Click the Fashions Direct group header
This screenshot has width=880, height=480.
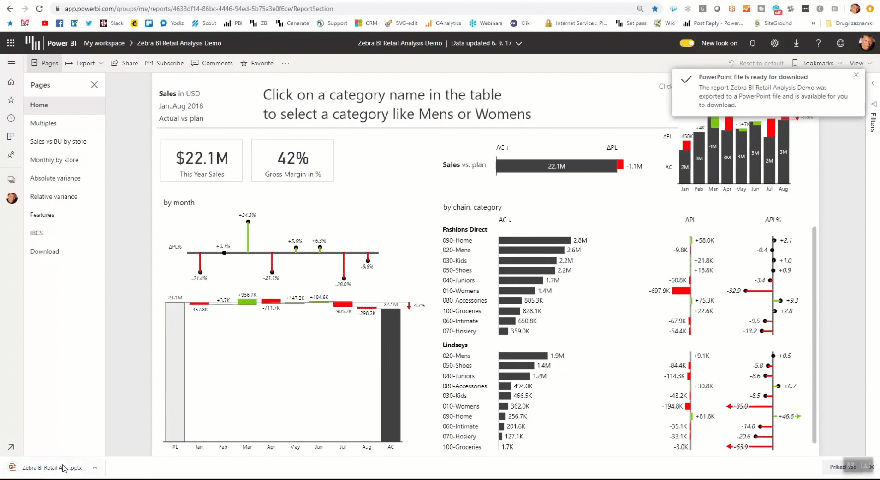click(465, 230)
